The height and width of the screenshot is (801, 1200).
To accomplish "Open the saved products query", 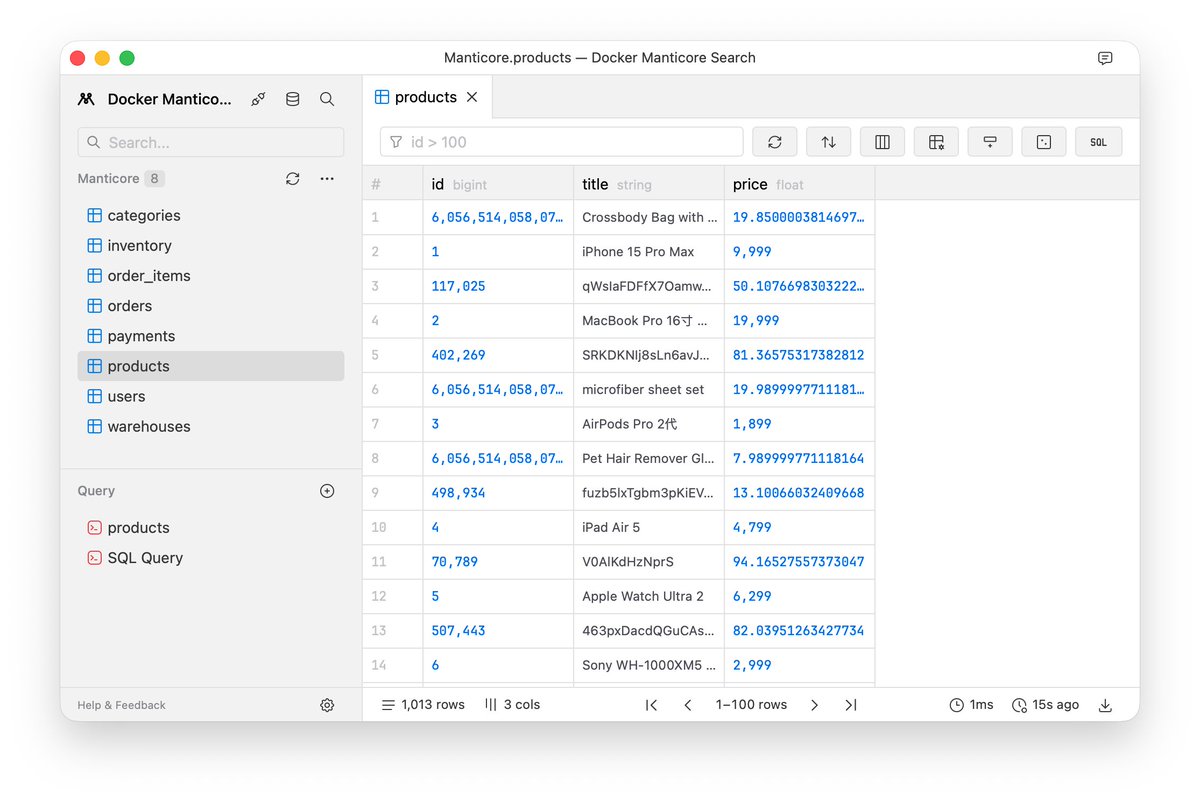I will point(211,528).
